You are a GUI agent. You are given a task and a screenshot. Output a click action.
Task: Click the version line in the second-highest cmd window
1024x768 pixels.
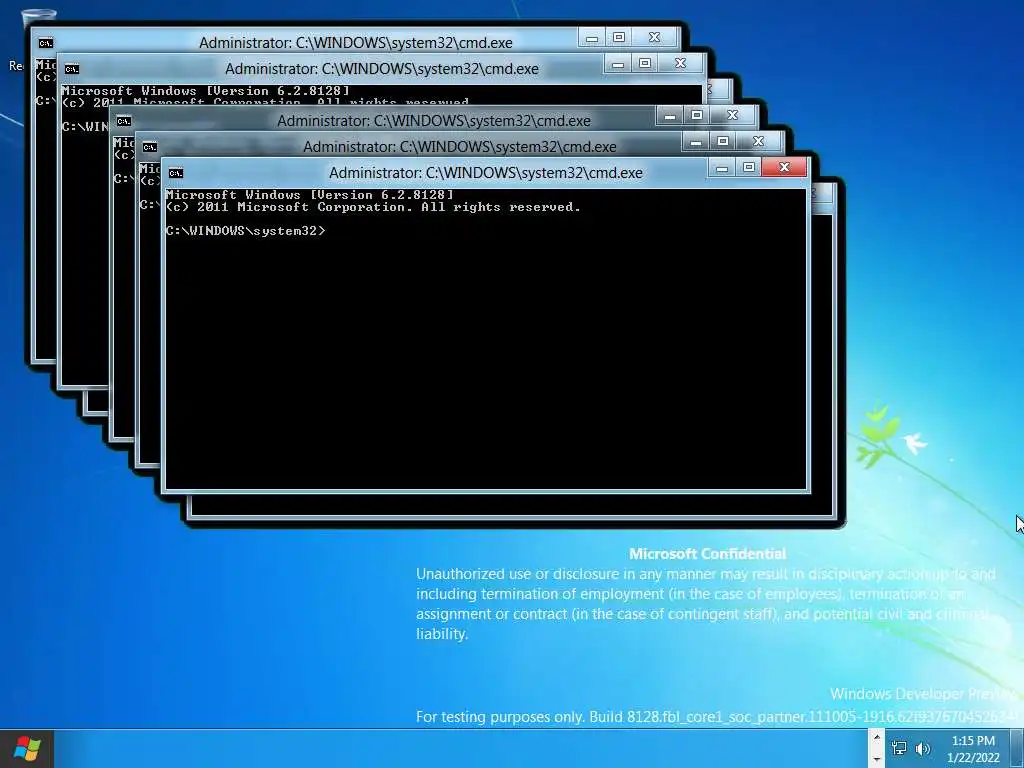pos(205,91)
